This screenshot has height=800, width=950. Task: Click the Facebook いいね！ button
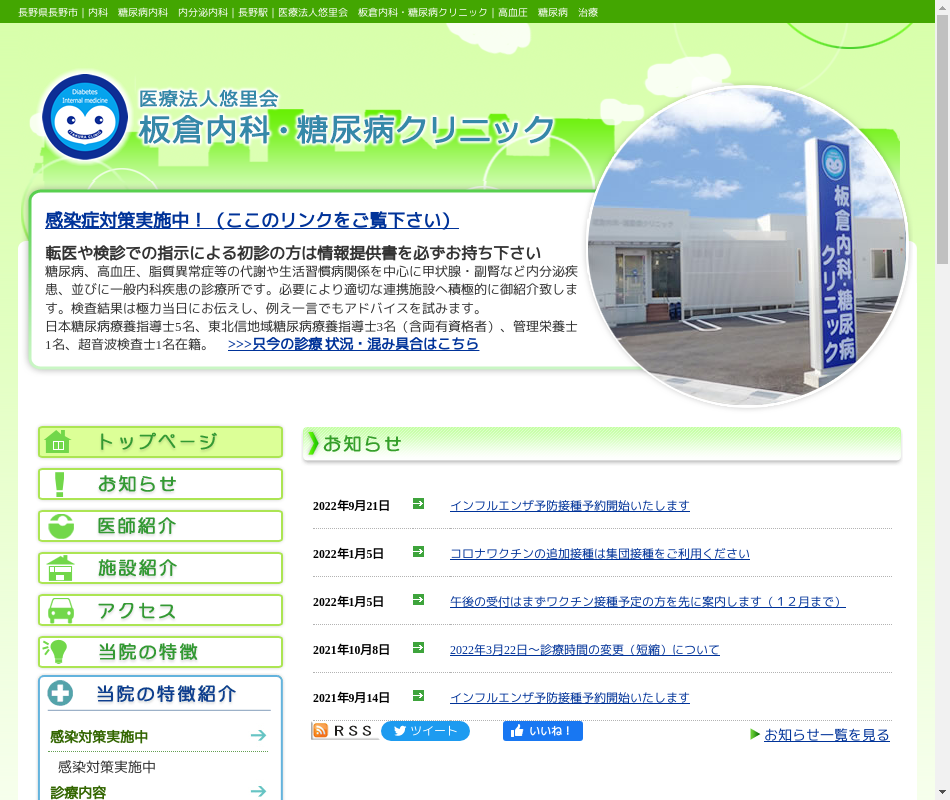tap(542, 731)
